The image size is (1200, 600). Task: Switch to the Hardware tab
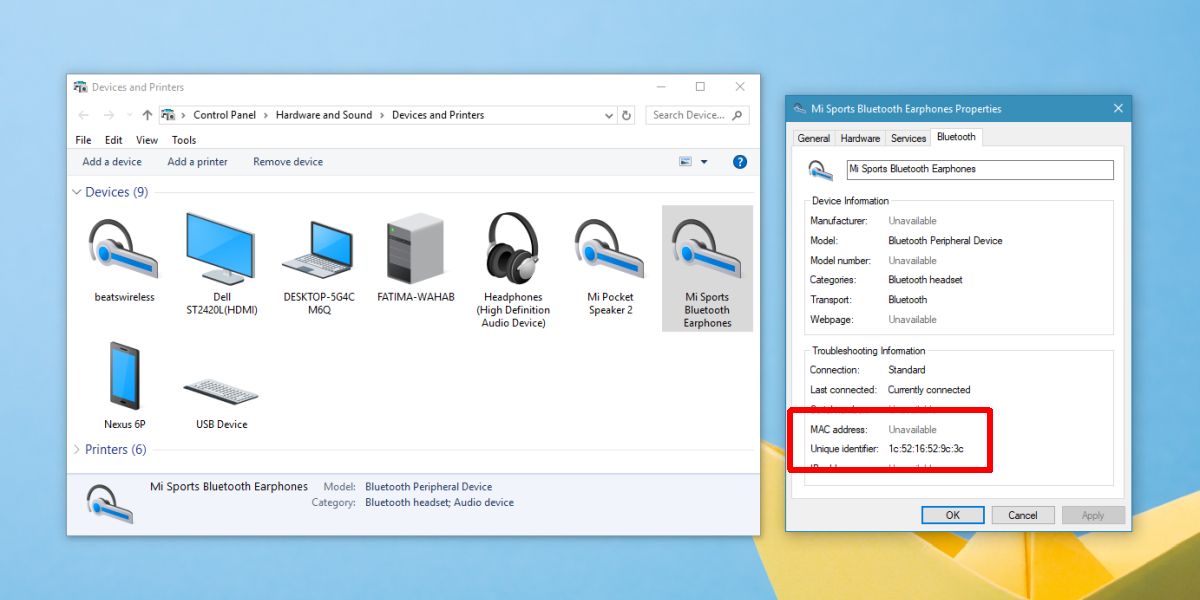[860, 138]
